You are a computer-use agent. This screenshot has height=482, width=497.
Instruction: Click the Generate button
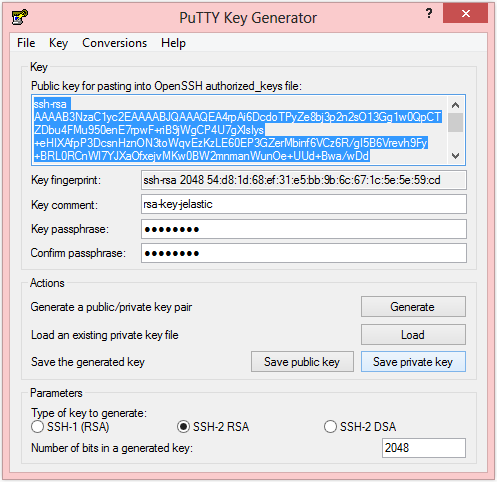click(x=413, y=307)
